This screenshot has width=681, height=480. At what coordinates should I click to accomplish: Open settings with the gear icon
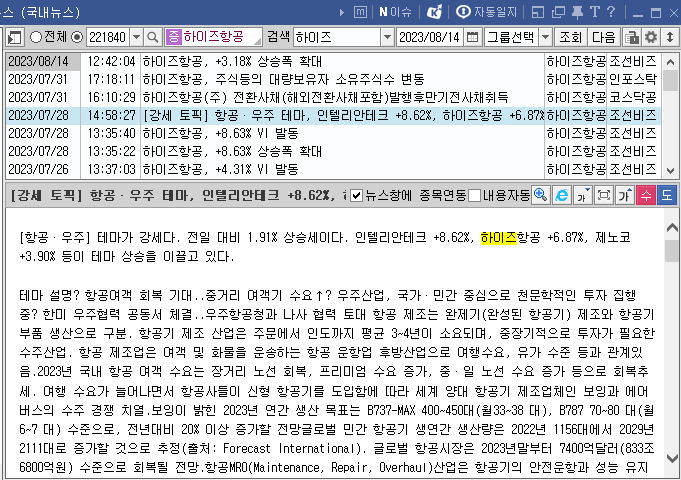click(651, 37)
